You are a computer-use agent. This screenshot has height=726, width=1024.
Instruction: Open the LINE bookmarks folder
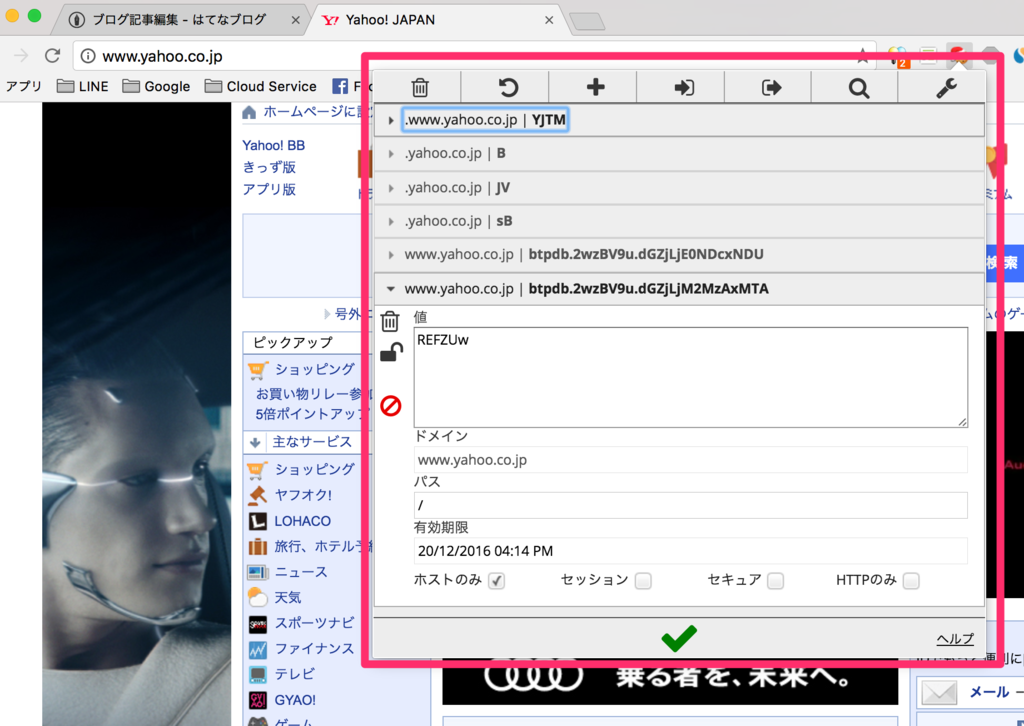(x=82, y=86)
